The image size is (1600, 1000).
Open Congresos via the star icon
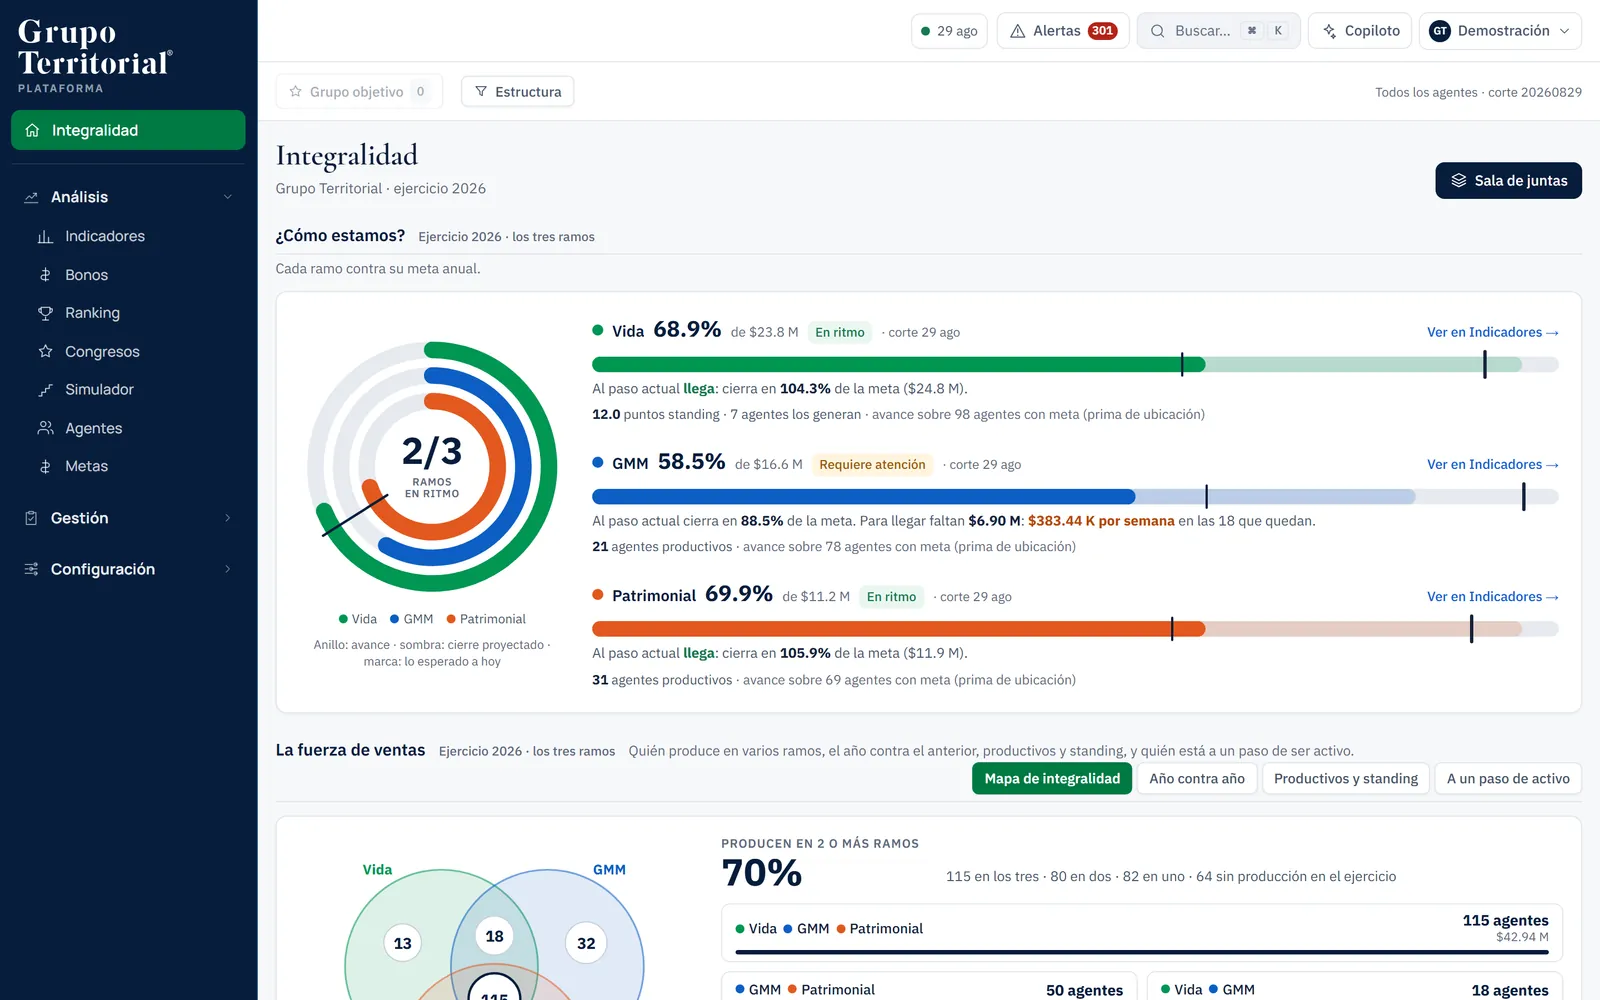[45, 352]
